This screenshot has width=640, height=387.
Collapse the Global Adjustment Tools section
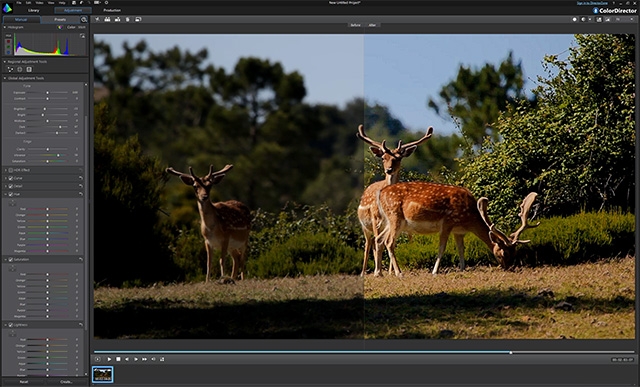(x=5, y=78)
